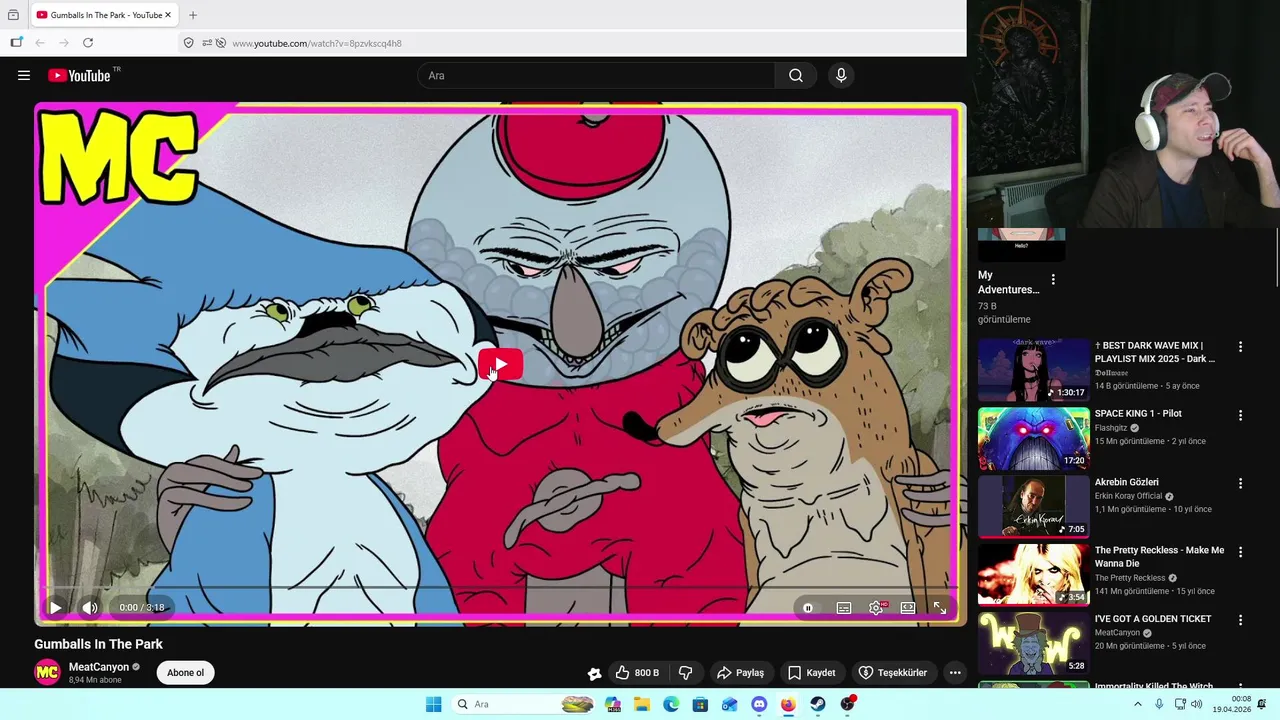Click the Teşekkürler thanks button
The width and height of the screenshot is (1280, 720).
pos(893,673)
